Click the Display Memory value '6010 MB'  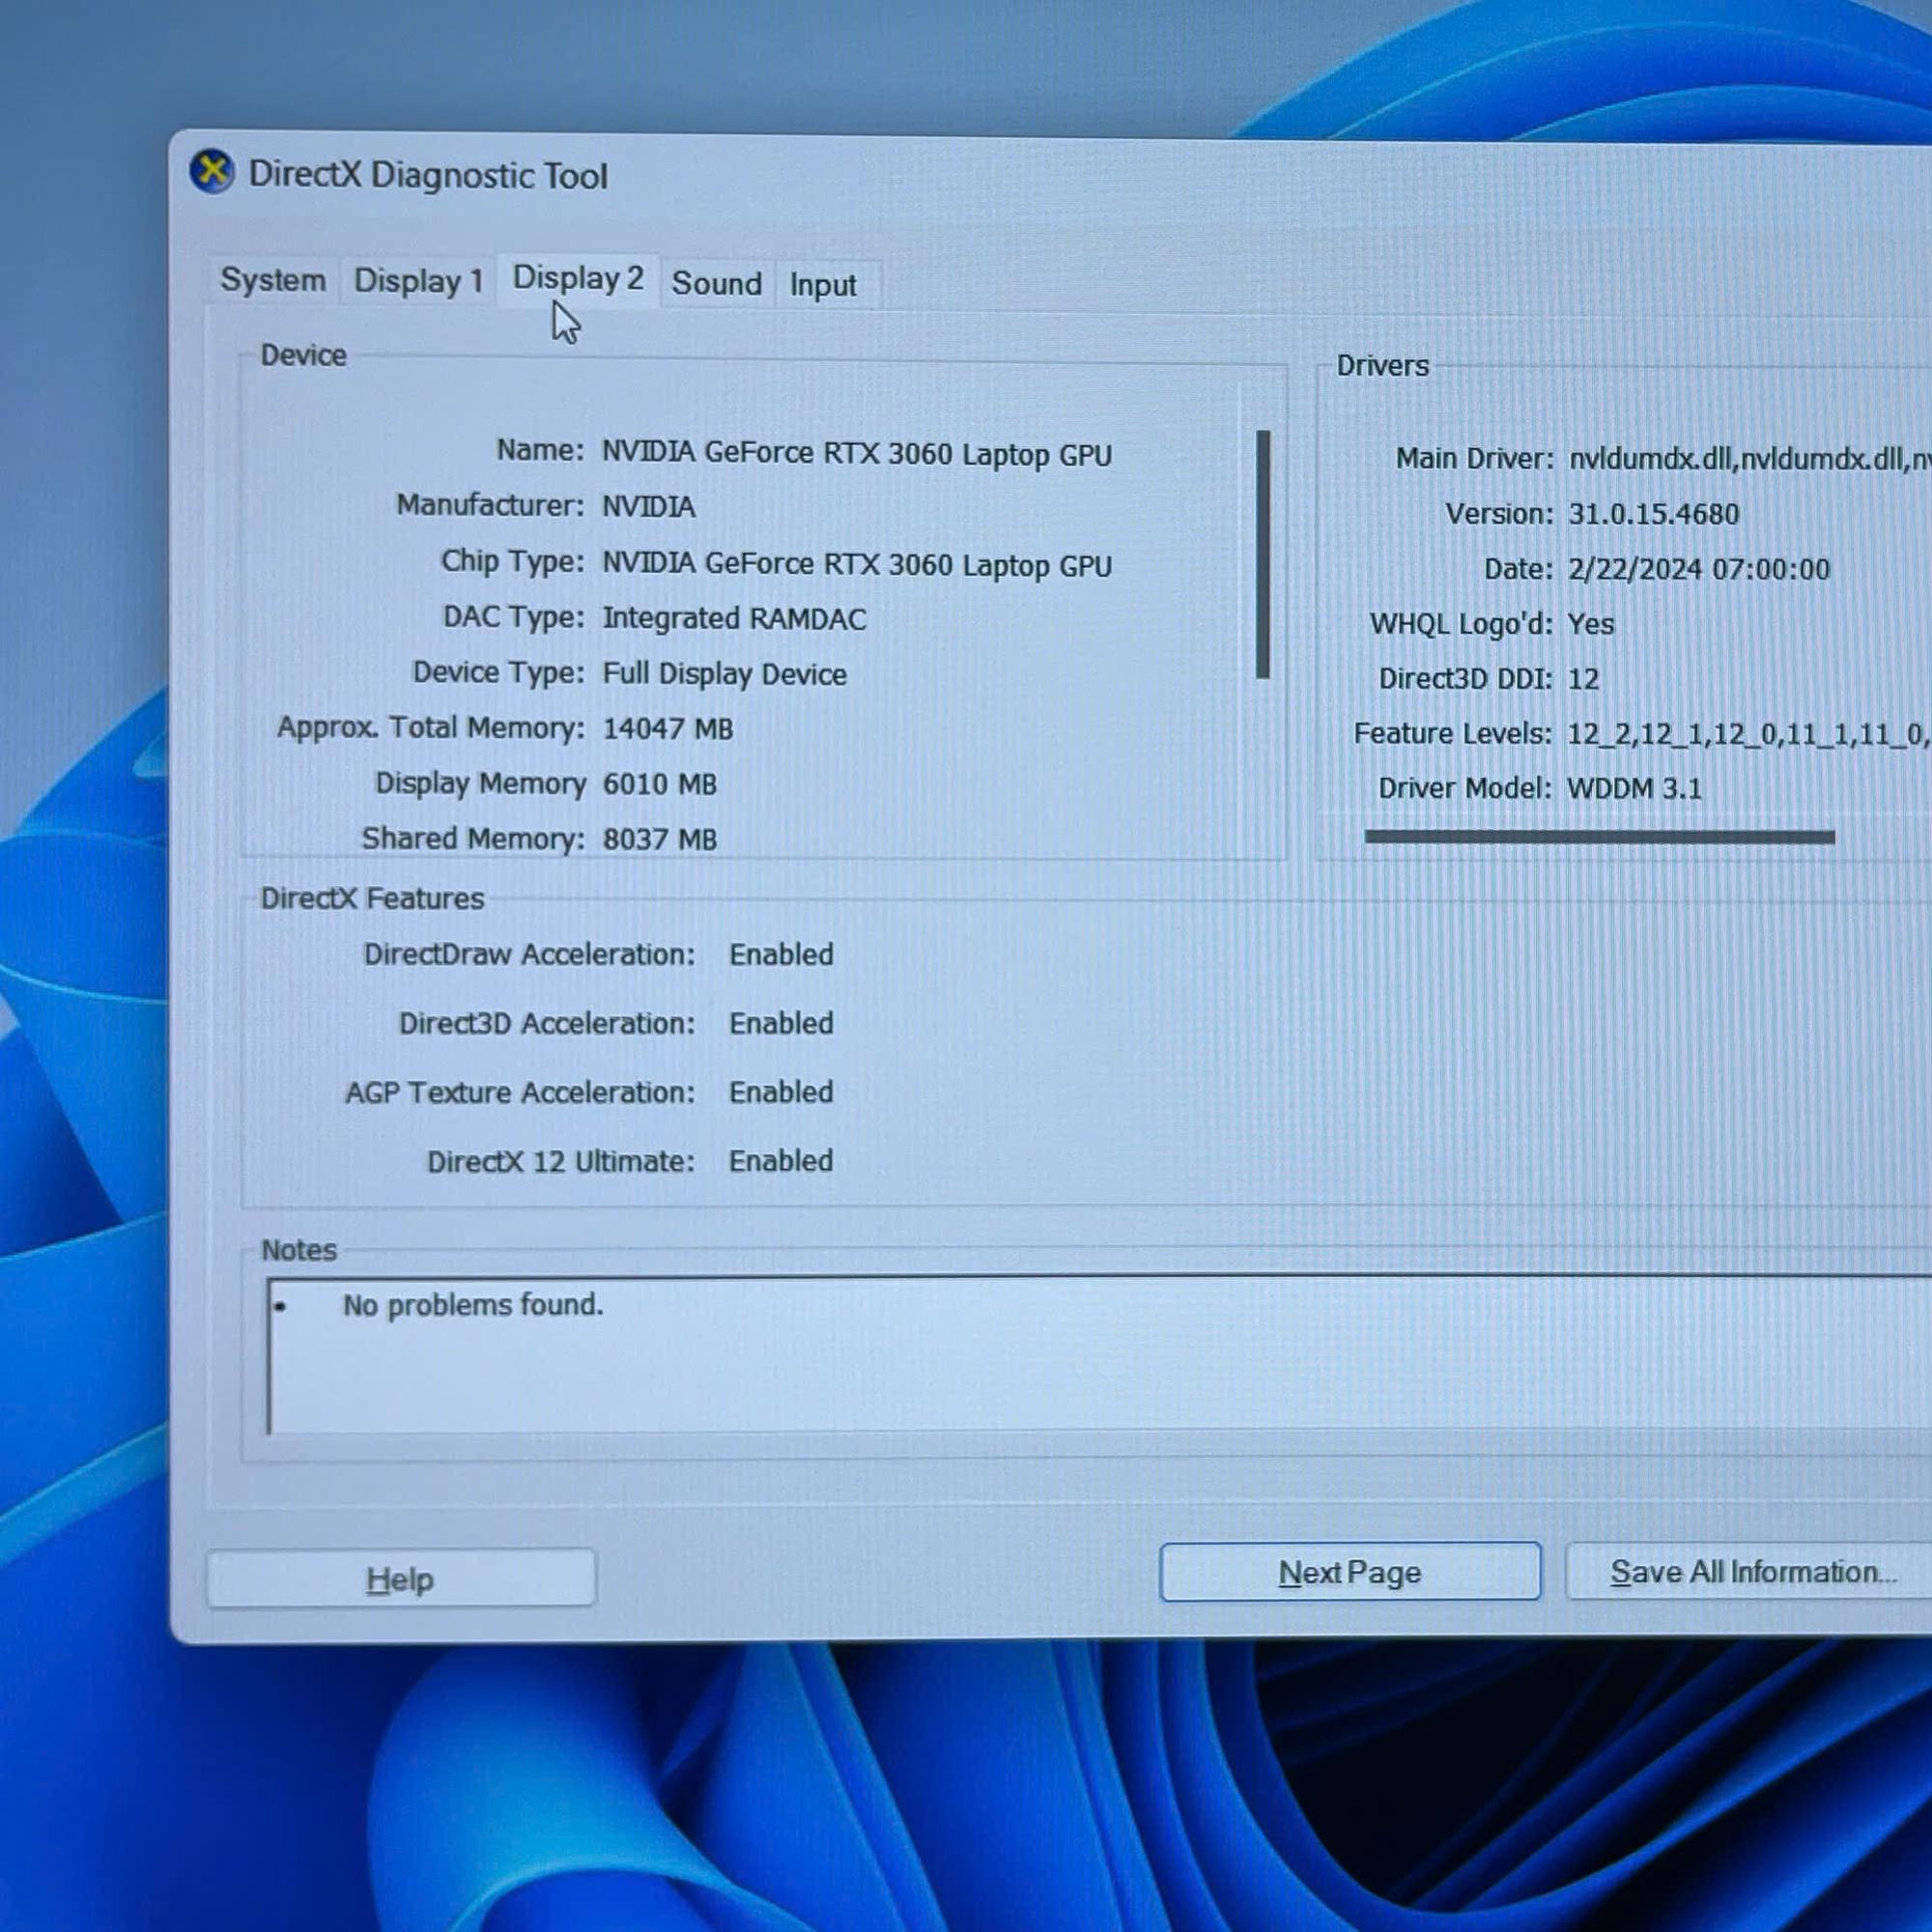[x=660, y=784]
